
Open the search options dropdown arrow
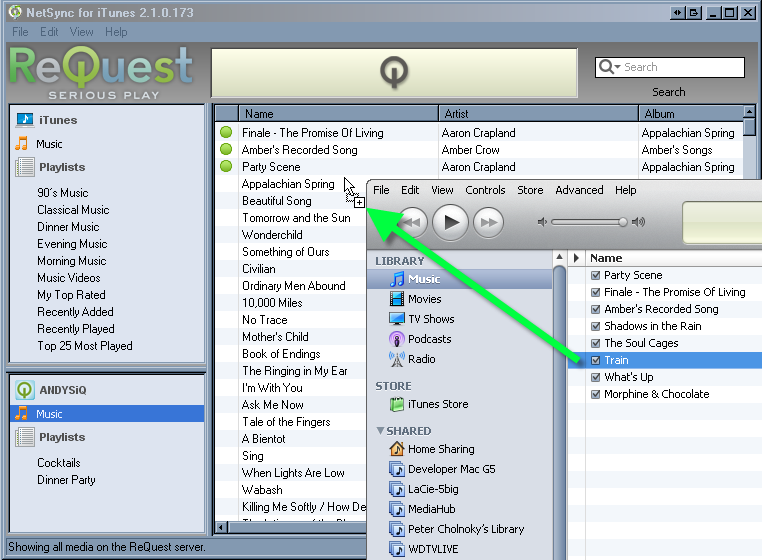[x=618, y=67]
